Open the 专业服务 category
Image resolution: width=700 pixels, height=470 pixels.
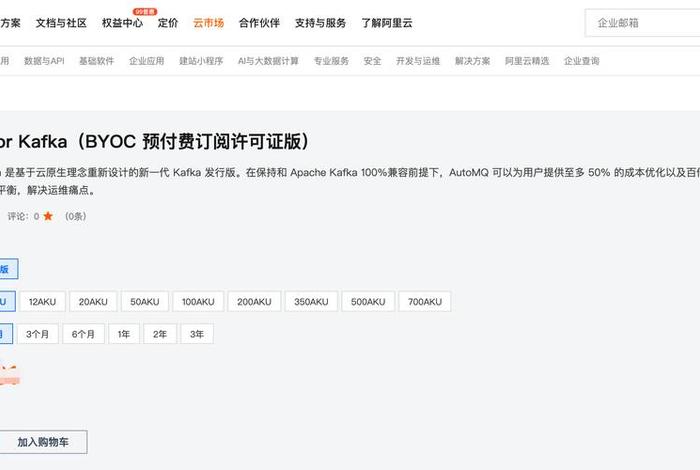tap(331, 61)
